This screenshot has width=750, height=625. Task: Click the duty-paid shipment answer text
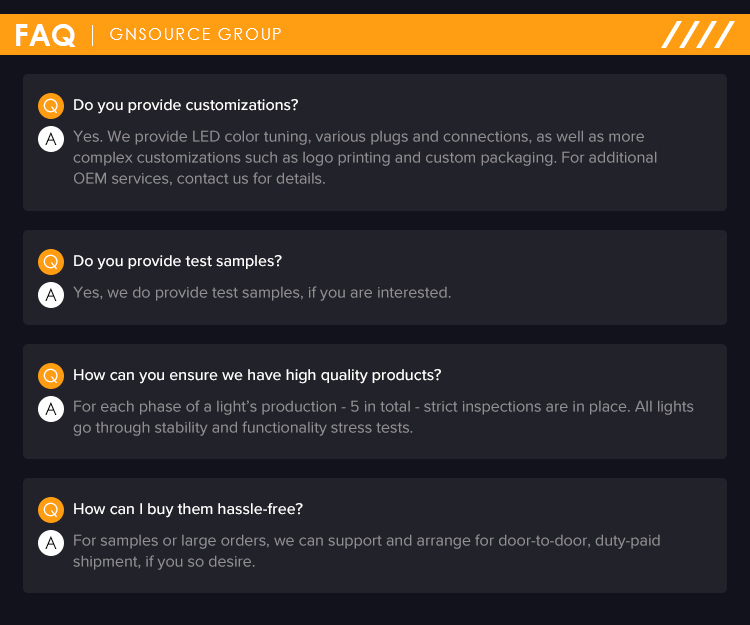[366, 551]
